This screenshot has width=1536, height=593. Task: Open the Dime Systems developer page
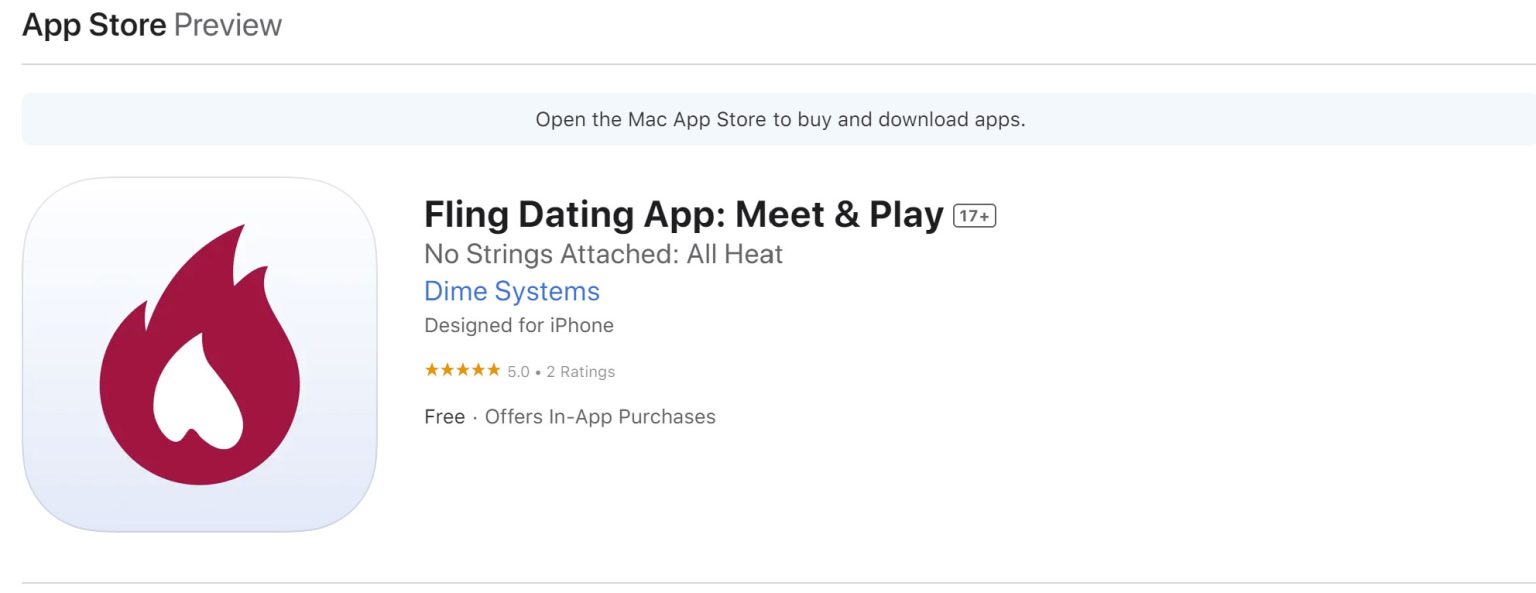[511, 291]
